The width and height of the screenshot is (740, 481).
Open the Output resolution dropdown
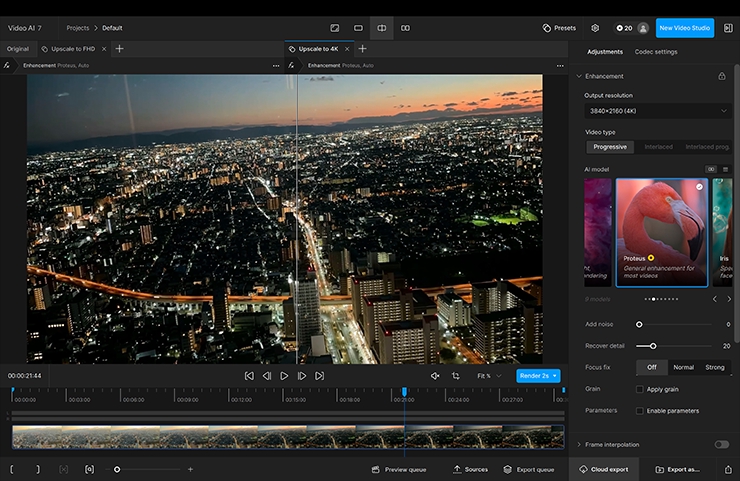coord(658,111)
